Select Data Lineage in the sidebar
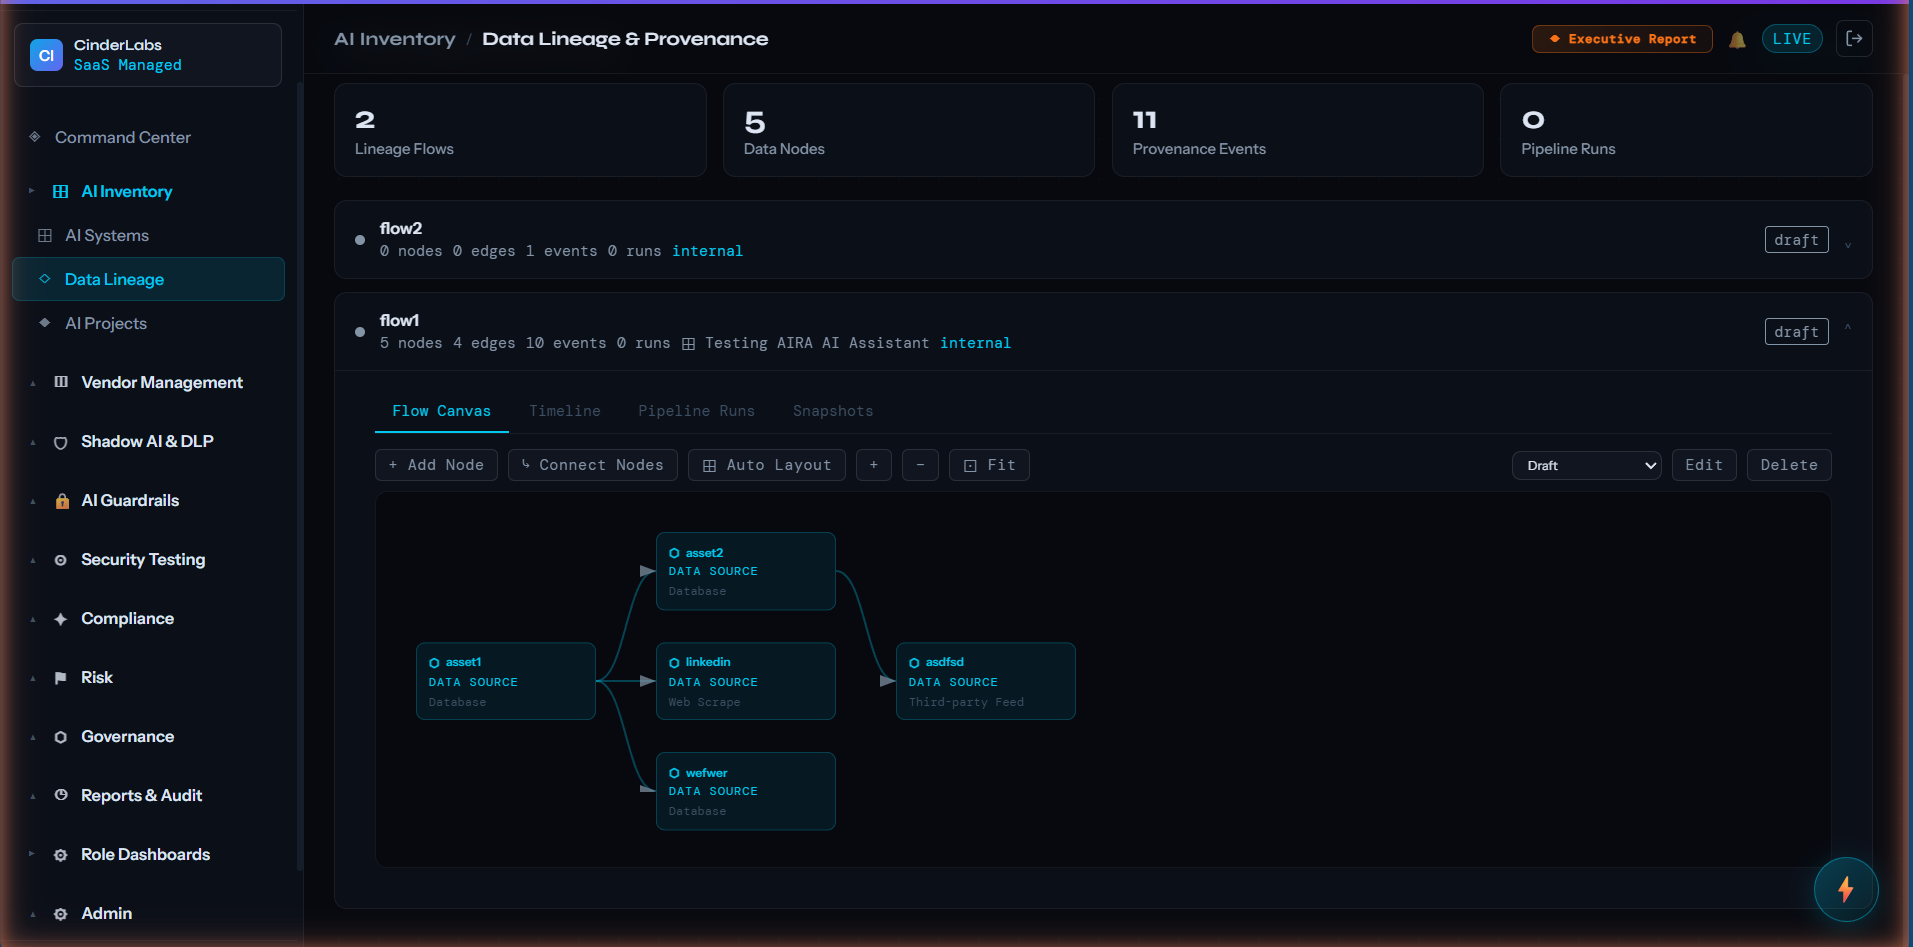Screen dimensions: 1913x947 [x=148, y=279]
